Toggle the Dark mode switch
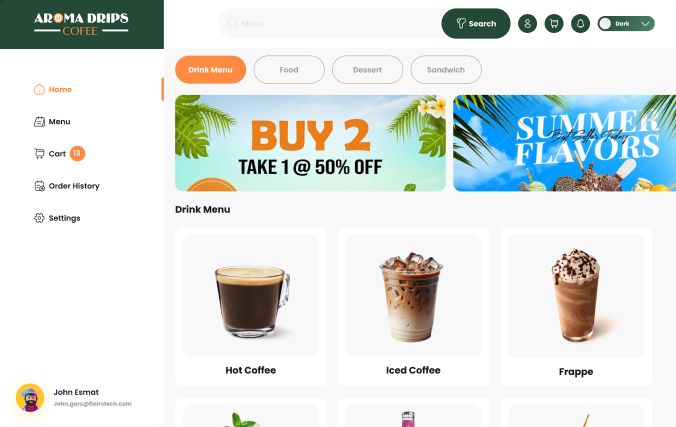 click(605, 24)
